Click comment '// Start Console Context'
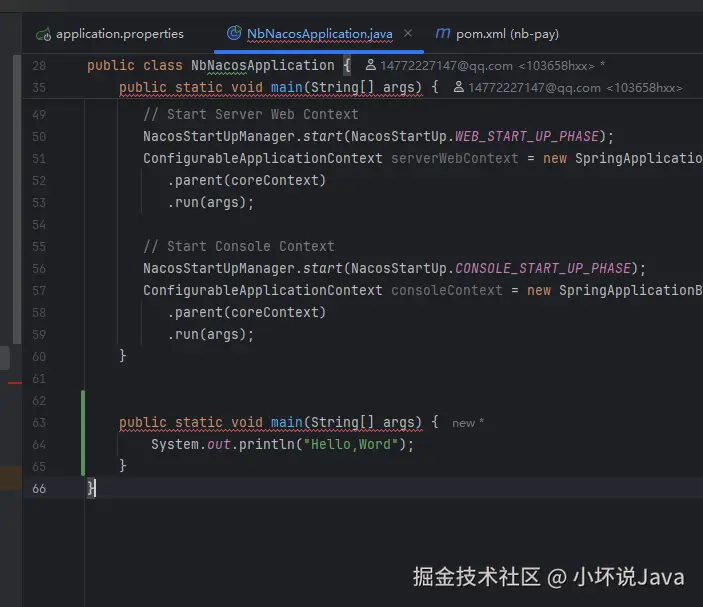 point(239,246)
